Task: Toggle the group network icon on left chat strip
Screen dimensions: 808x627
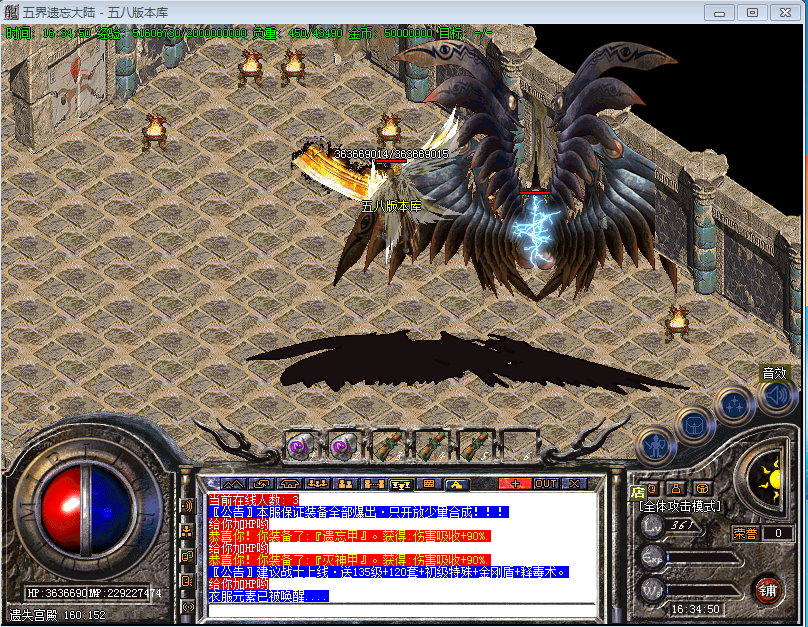Action: click(187, 531)
